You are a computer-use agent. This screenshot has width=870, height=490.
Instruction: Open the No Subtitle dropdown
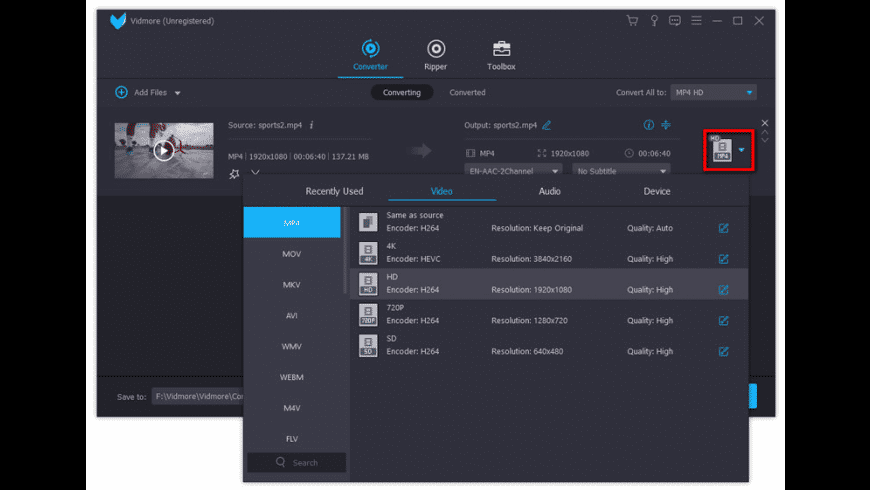(x=621, y=171)
